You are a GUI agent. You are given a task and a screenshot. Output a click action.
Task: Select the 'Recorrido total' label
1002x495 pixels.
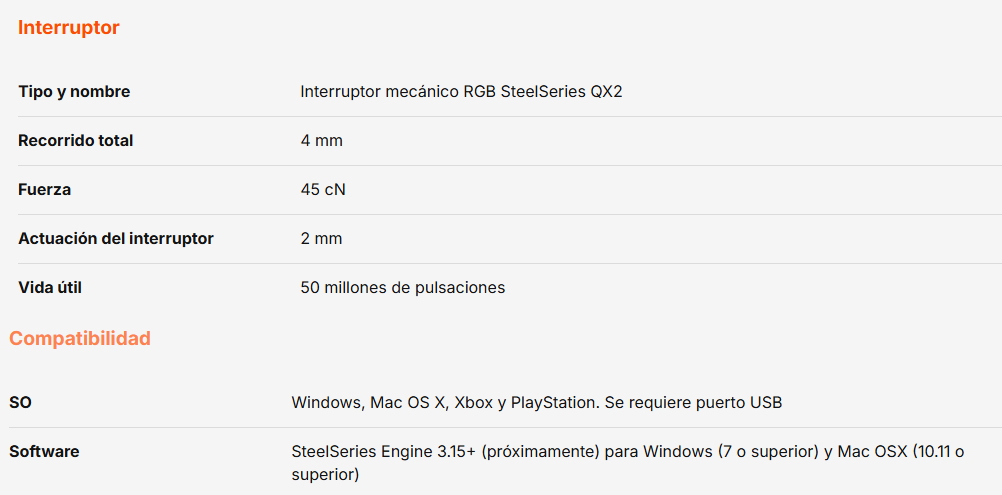point(75,141)
